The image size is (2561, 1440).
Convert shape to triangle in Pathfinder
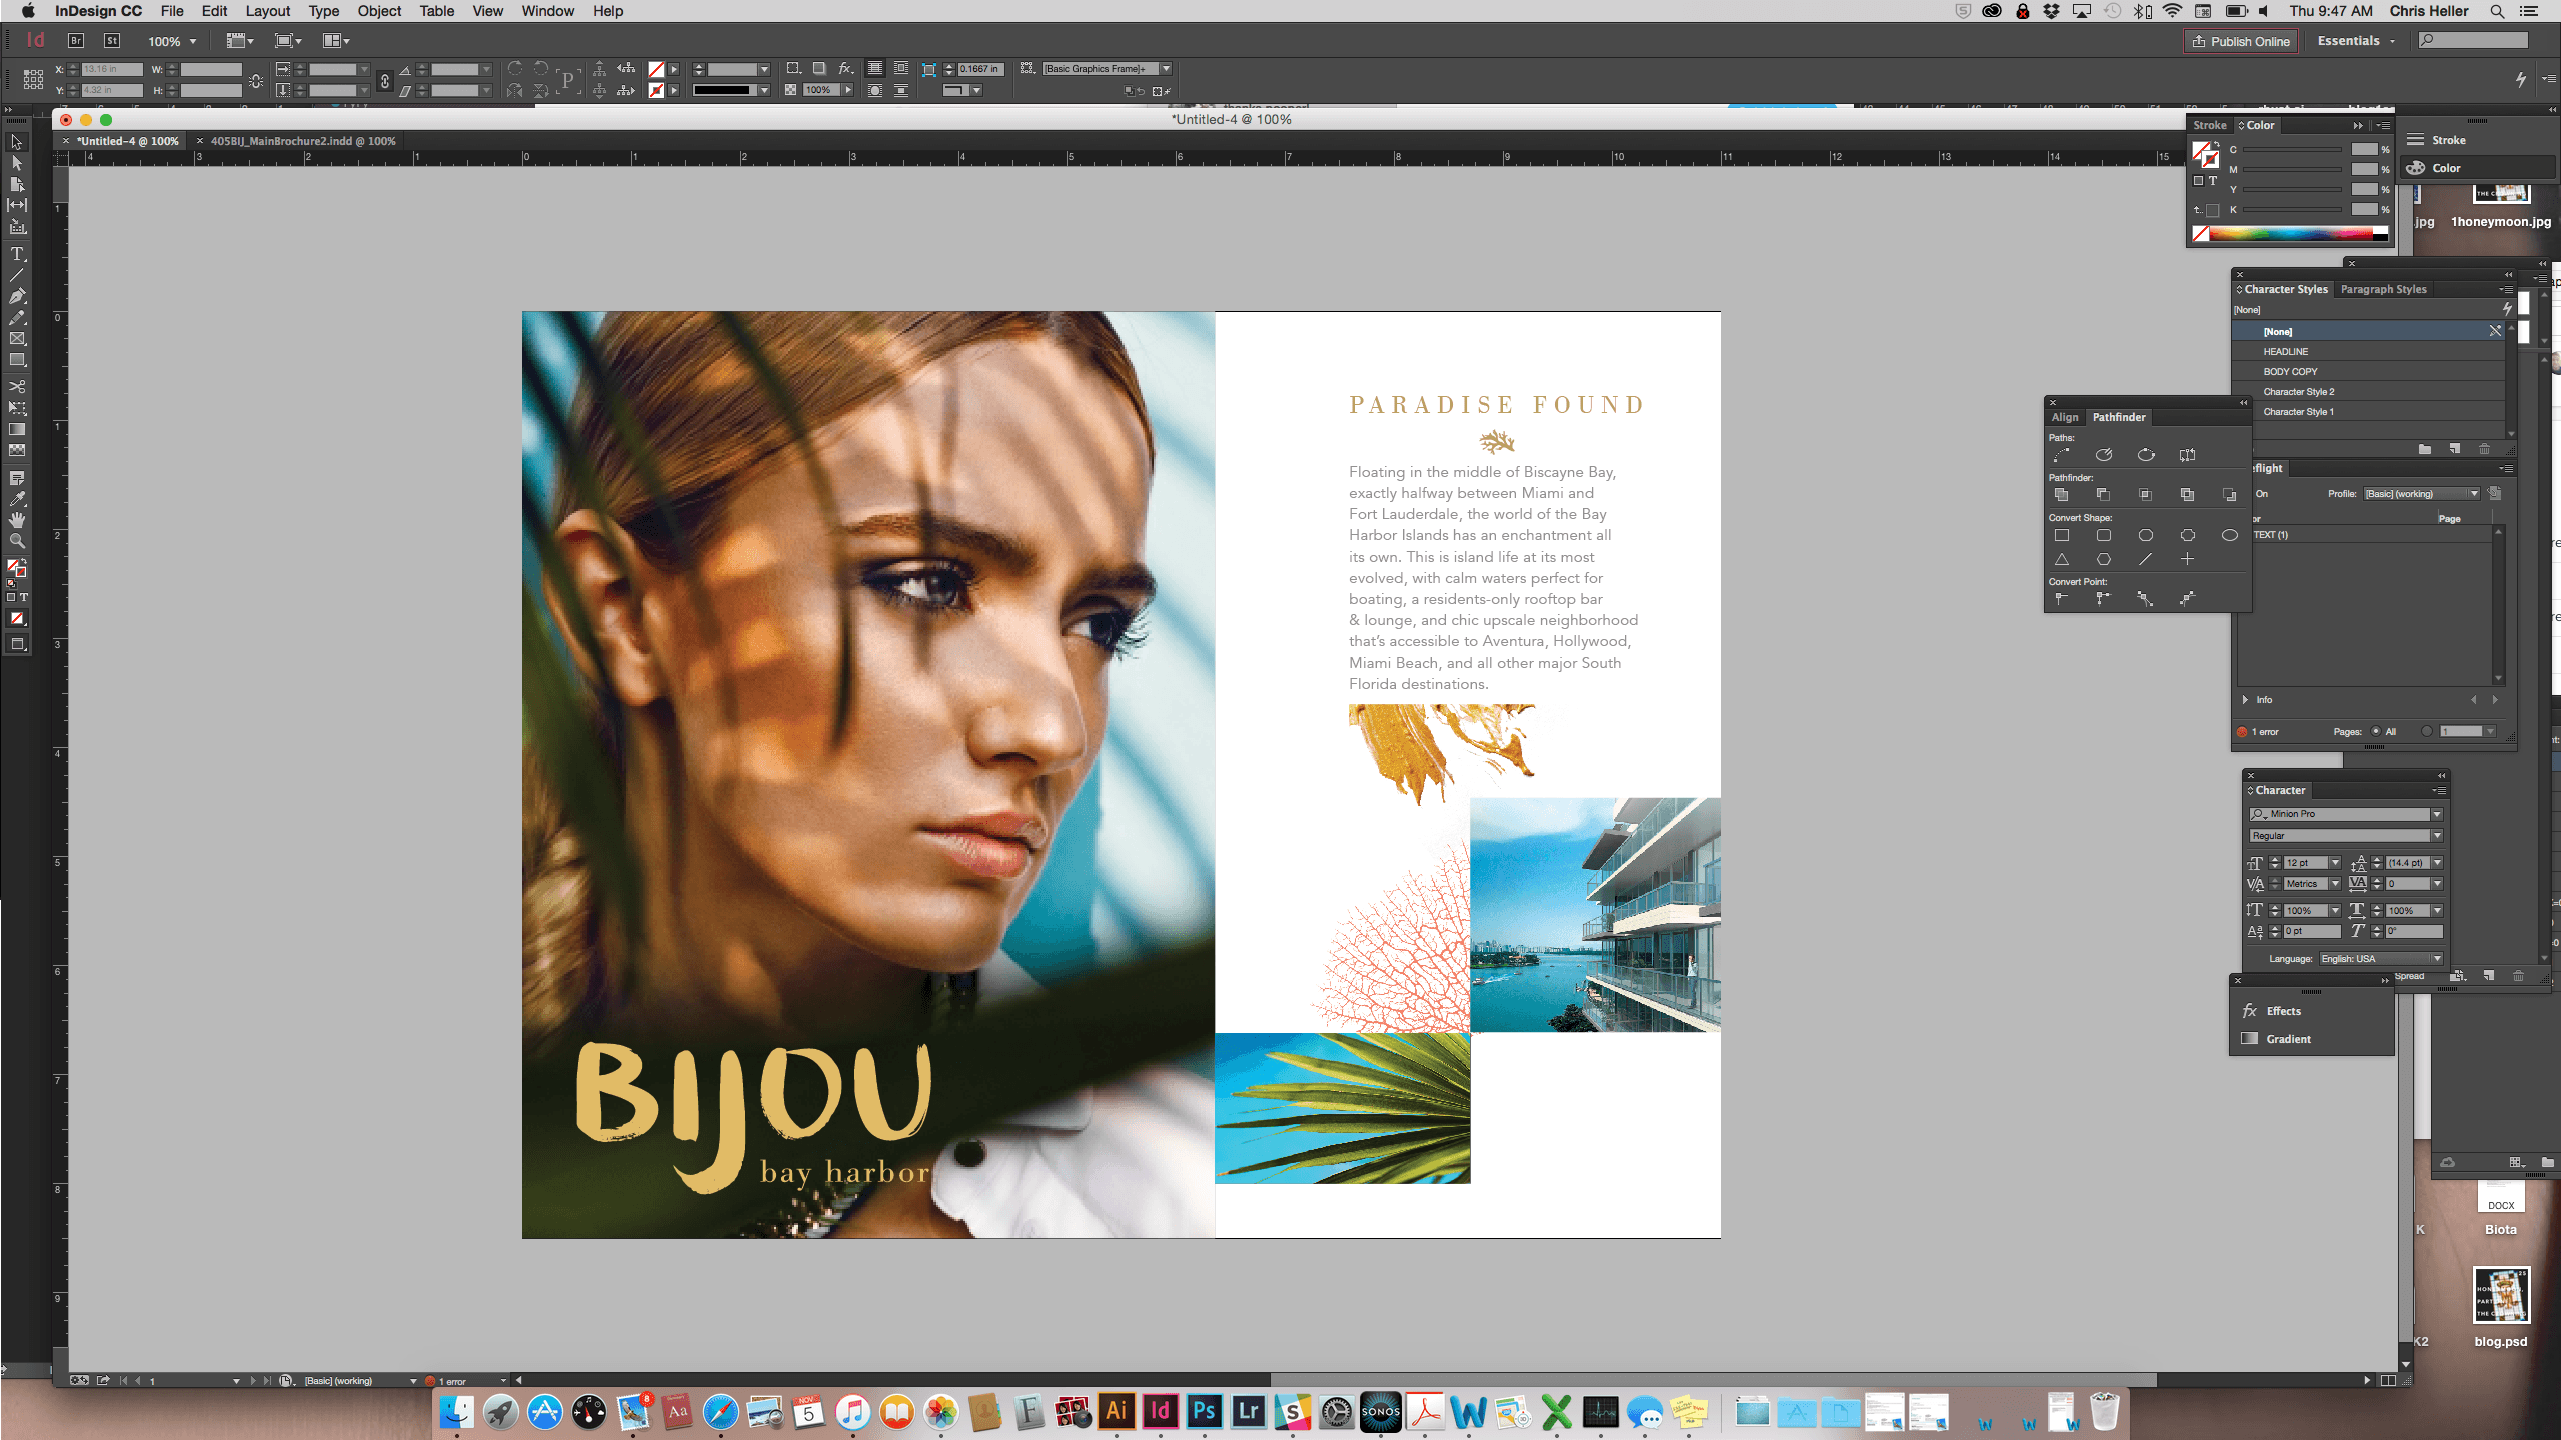pos(2062,560)
